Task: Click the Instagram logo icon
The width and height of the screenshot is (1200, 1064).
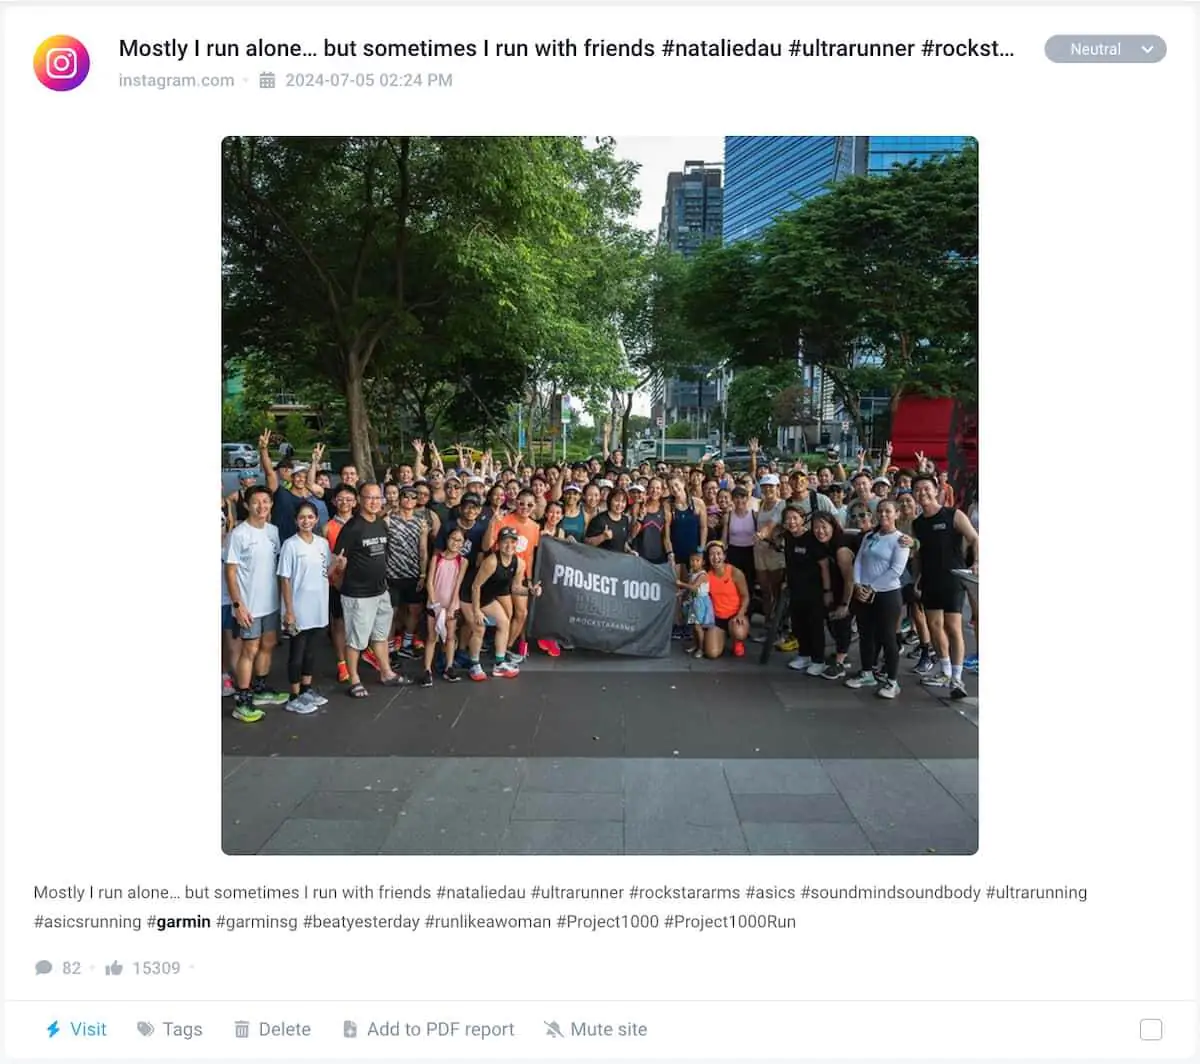Action: [x=61, y=63]
